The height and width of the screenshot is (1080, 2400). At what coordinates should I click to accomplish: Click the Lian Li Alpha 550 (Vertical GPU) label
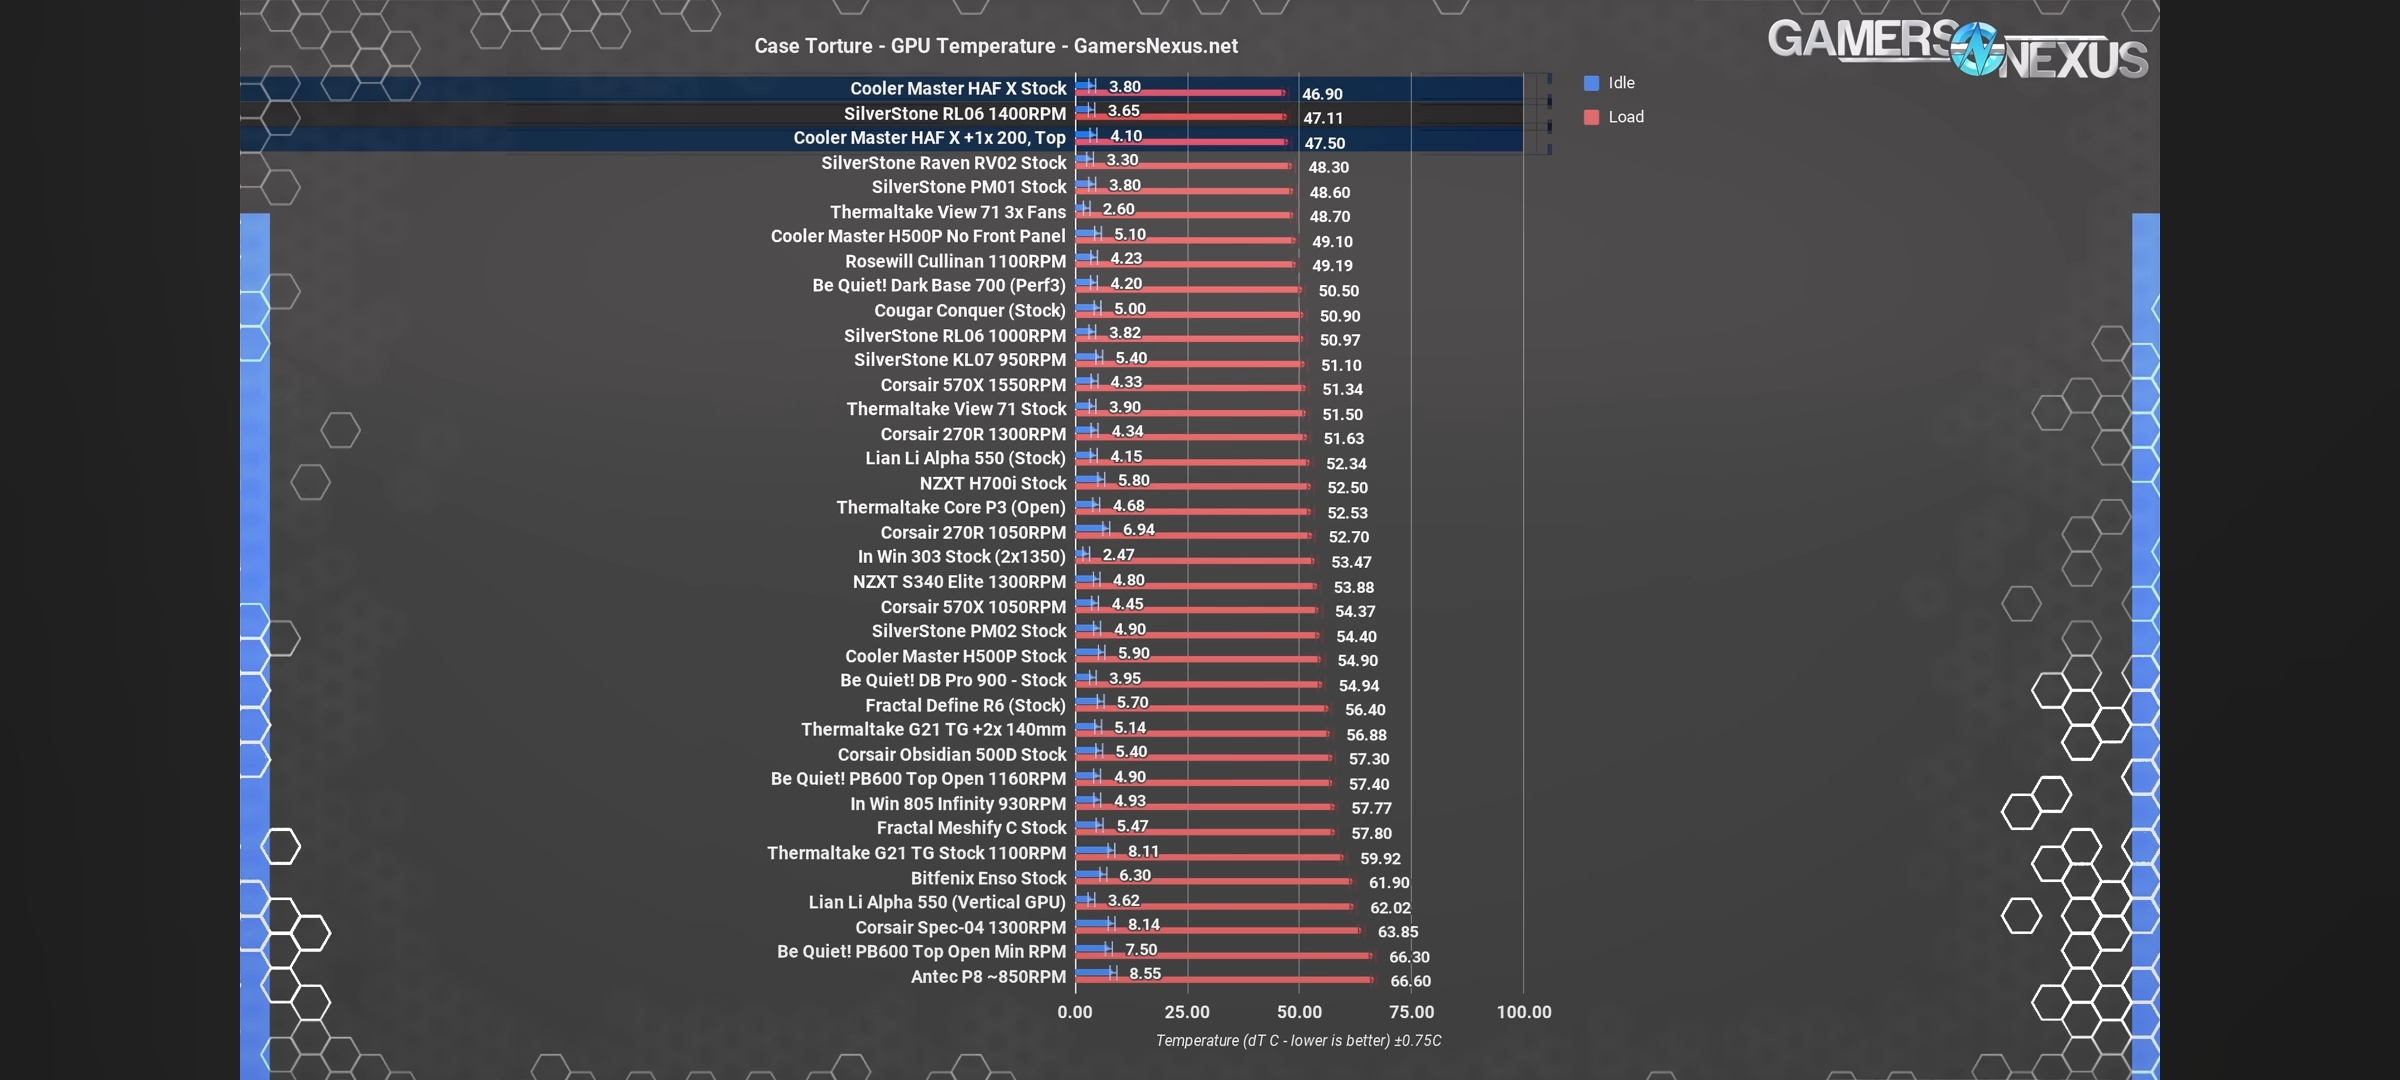[936, 902]
